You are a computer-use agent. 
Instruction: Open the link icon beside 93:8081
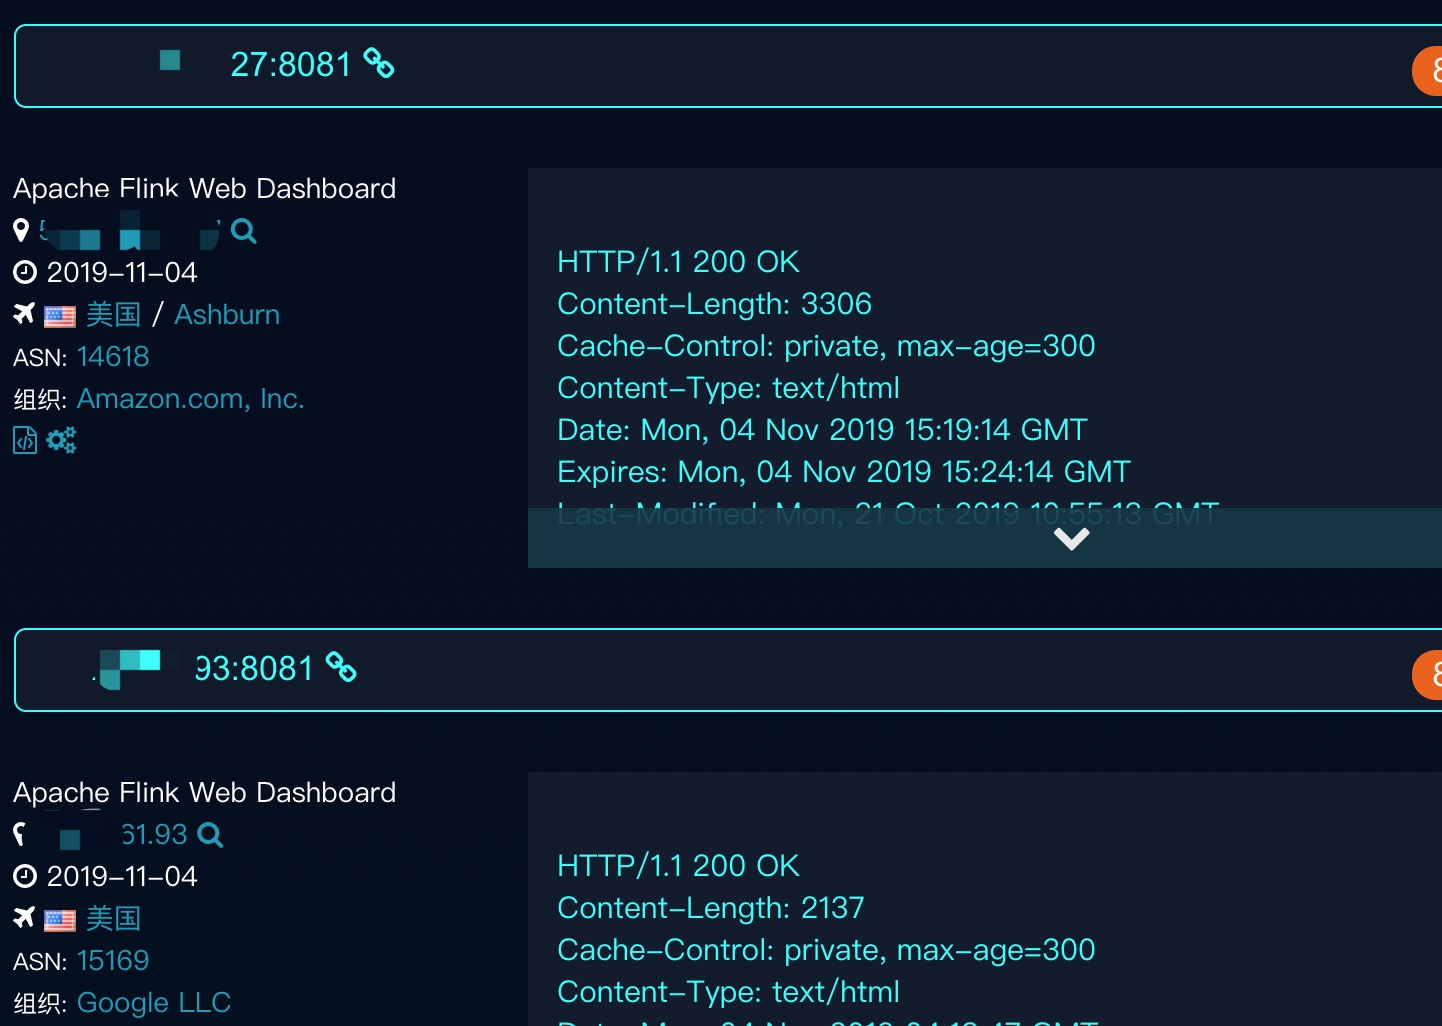pyautogui.click(x=341, y=667)
